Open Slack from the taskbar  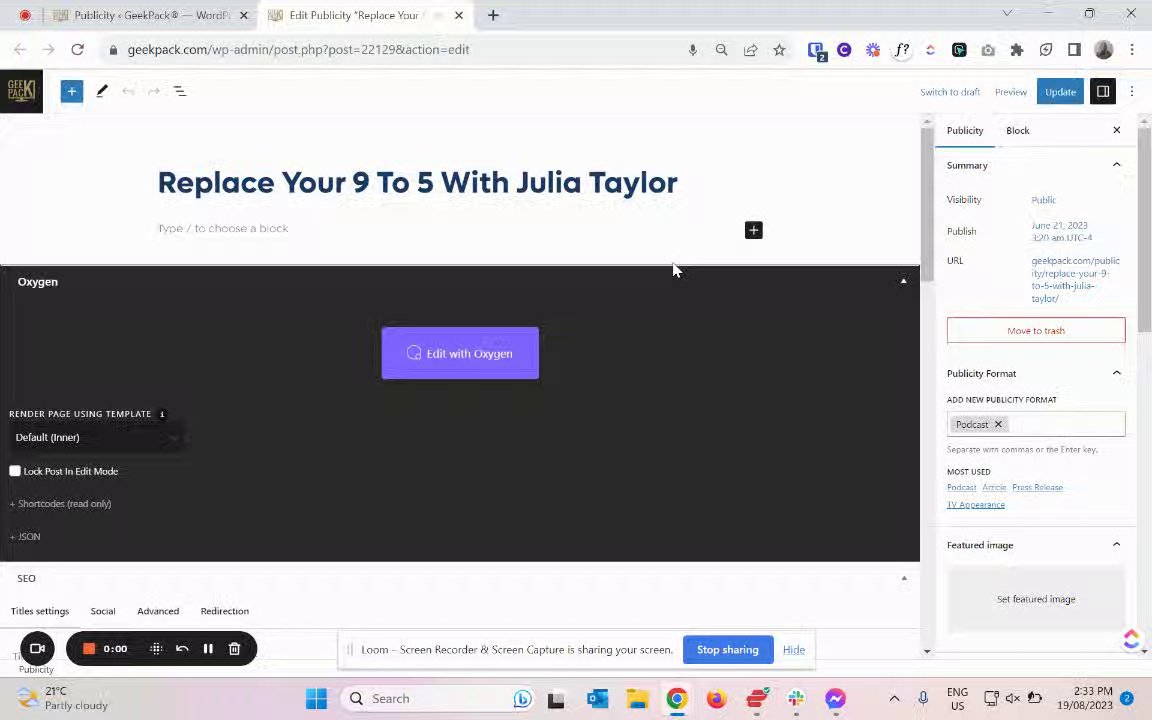click(796, 698)
